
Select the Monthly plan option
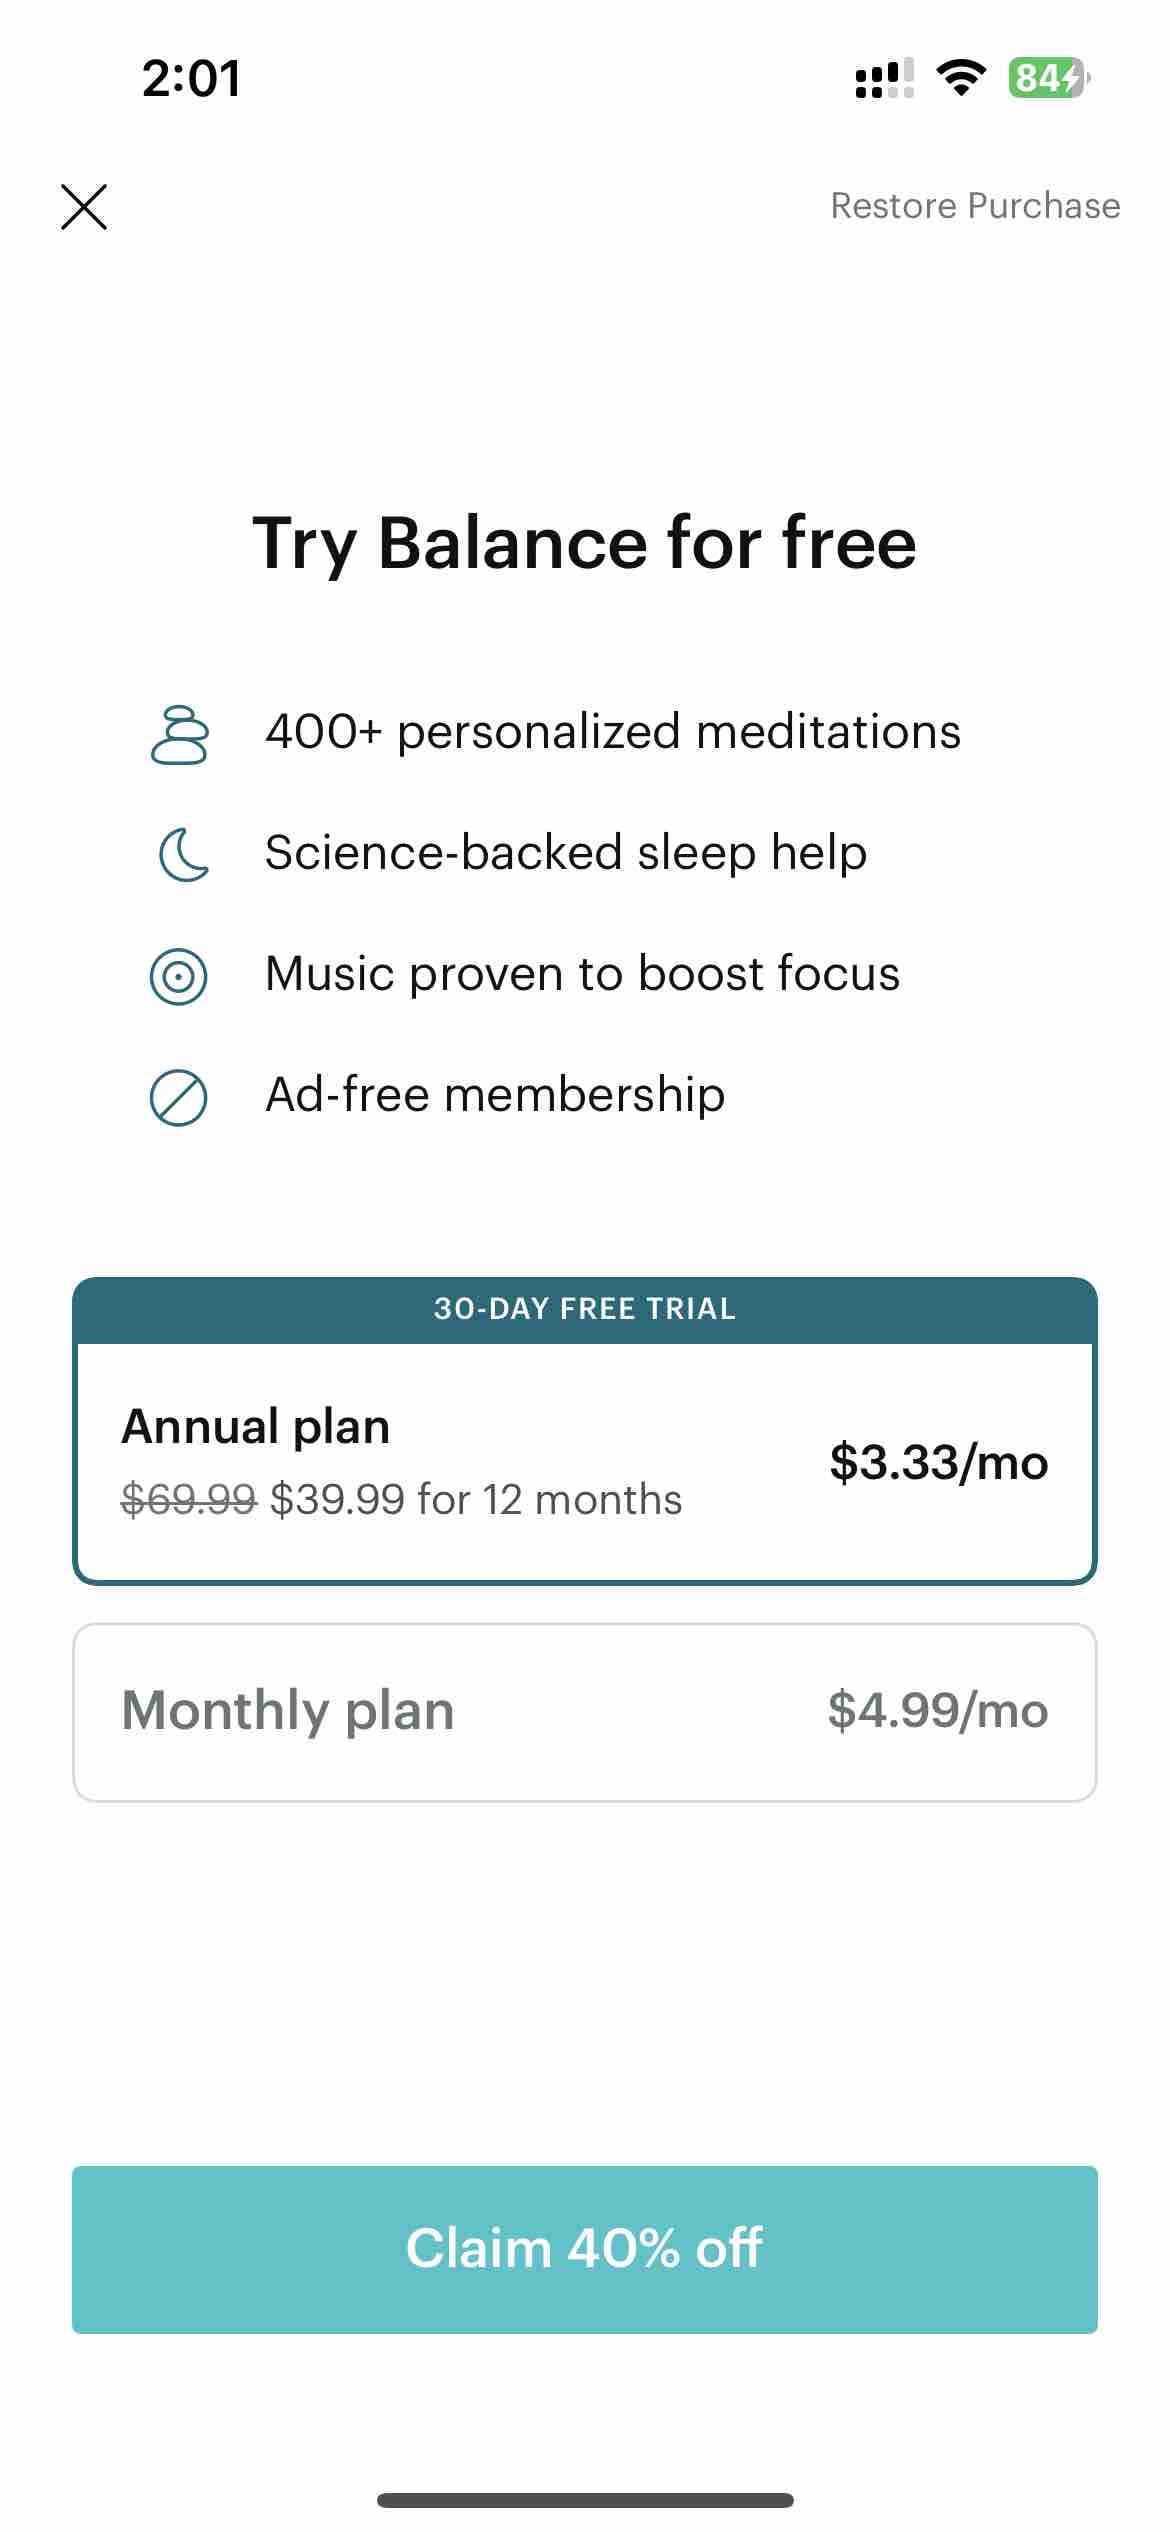[585, 1712]
